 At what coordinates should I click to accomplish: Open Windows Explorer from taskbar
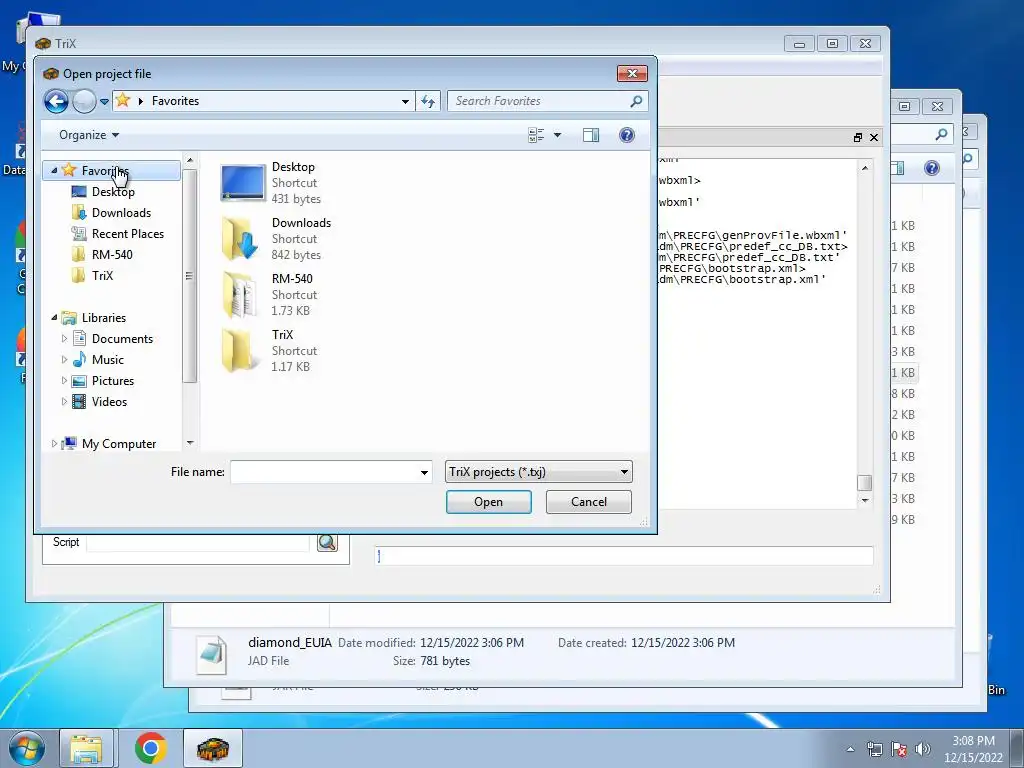click(x=86, y=748)
